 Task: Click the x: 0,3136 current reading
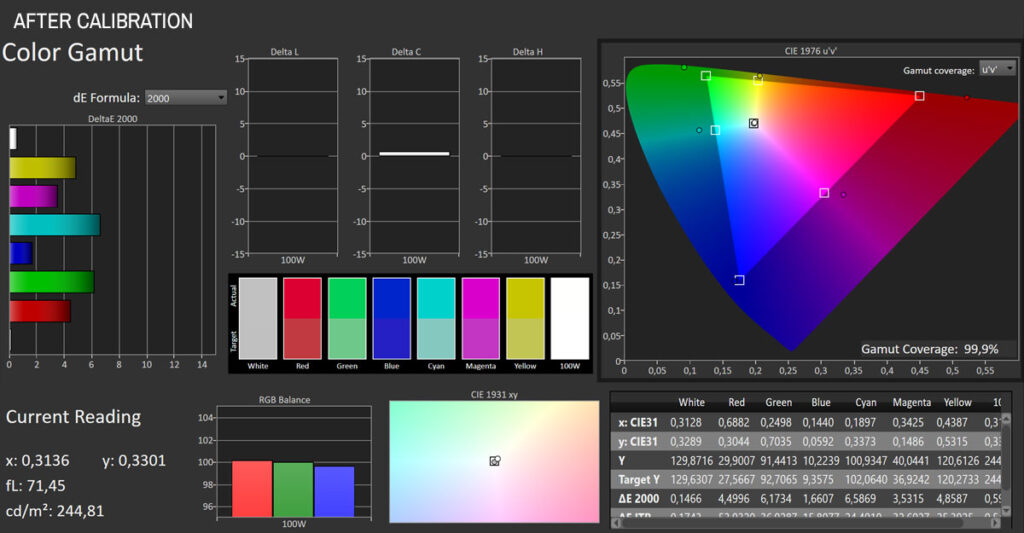pyautogui.click(x=37, y=460)
